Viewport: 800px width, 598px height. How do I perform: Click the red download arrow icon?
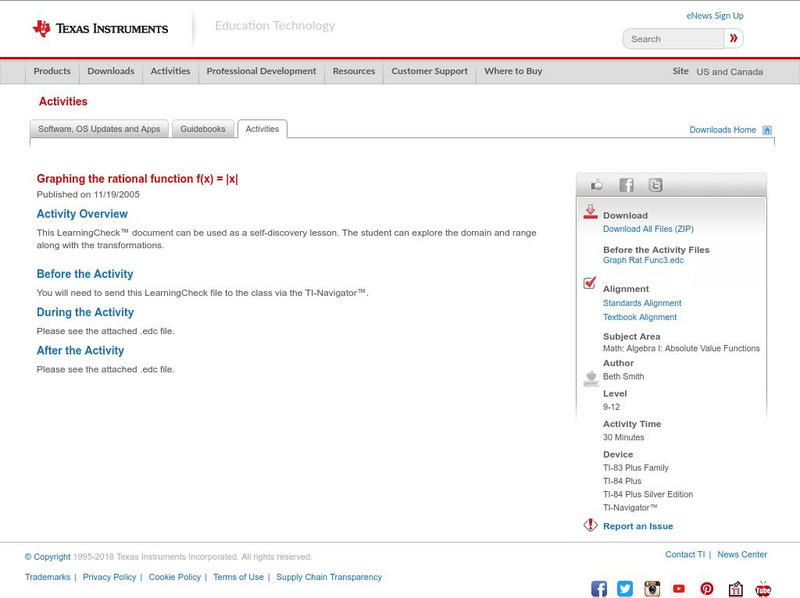[x=590, y=212]
